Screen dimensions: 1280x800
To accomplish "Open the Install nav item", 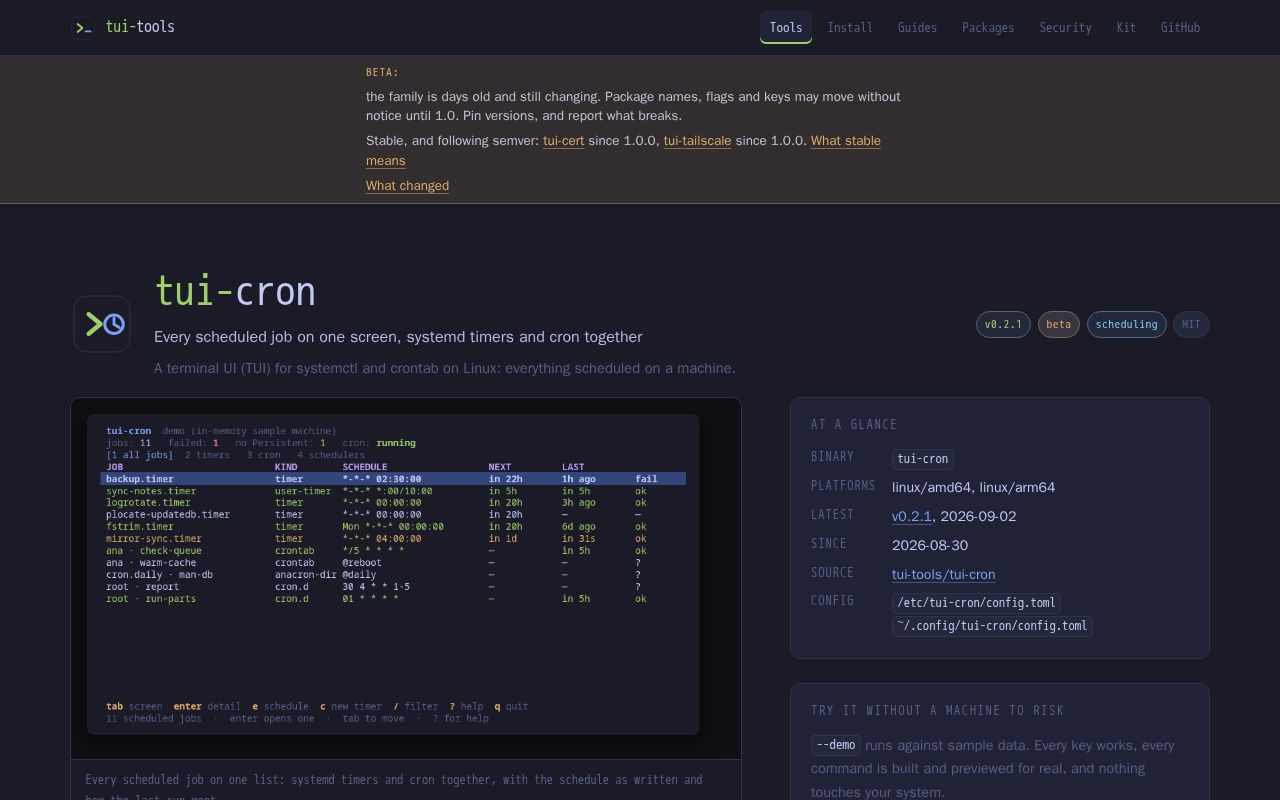I will pos(850,27).
